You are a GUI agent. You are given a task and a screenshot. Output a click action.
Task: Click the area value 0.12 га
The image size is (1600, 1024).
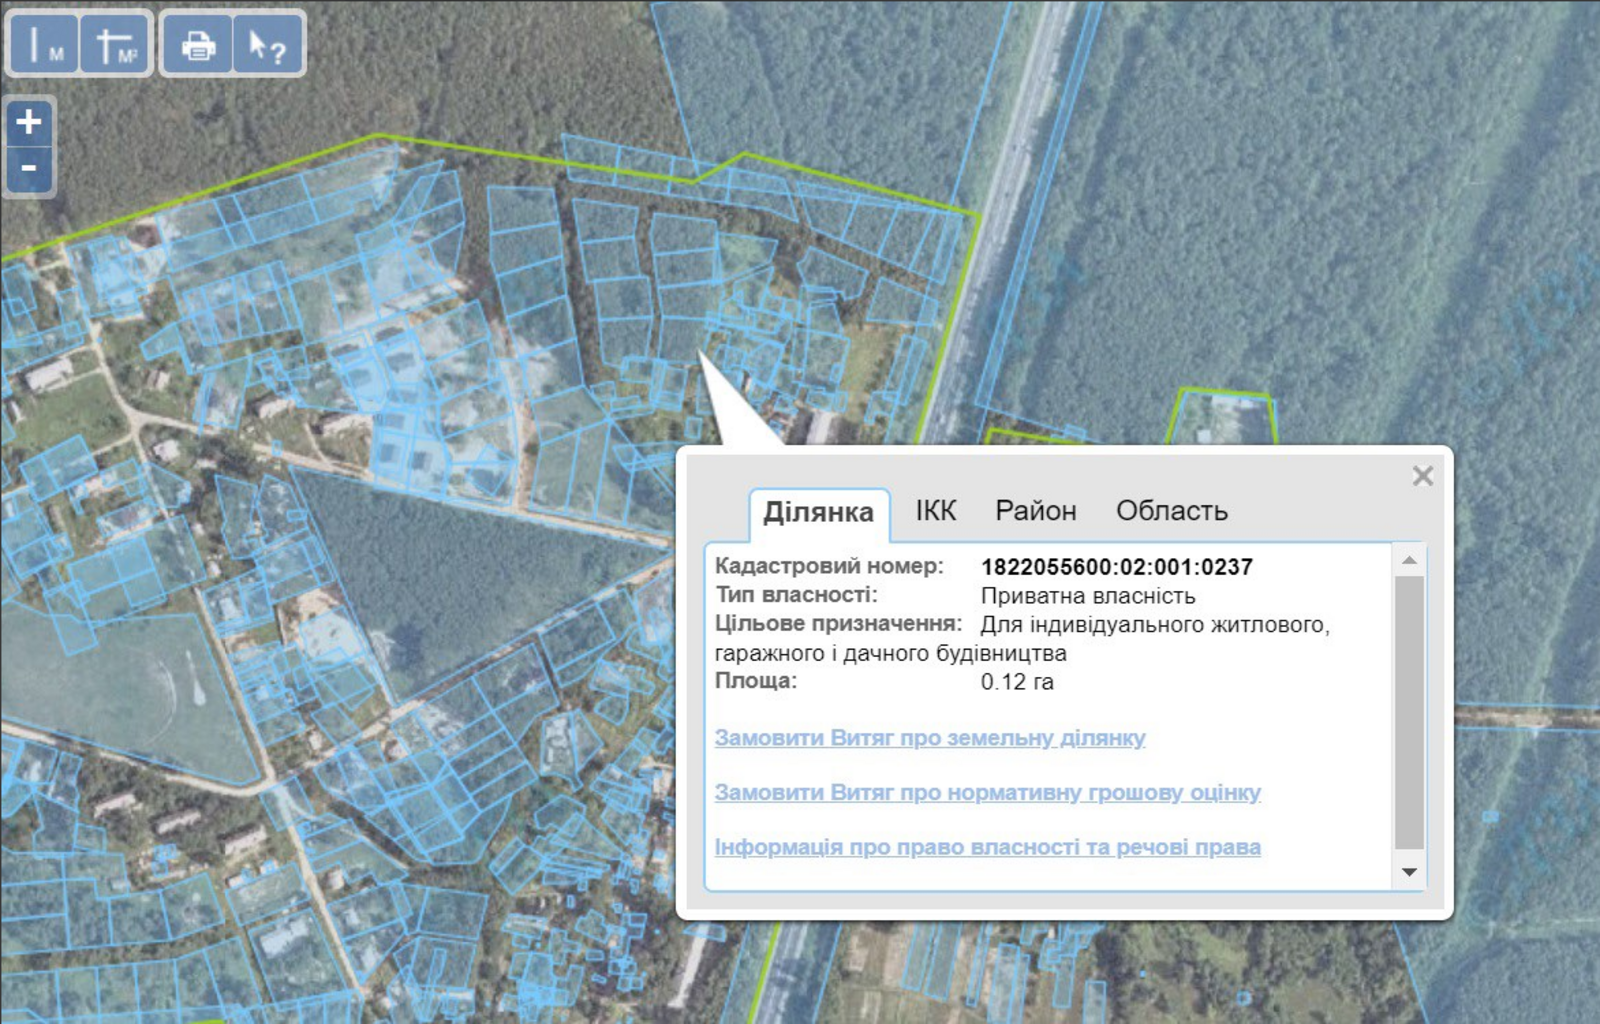[1016, 682]
